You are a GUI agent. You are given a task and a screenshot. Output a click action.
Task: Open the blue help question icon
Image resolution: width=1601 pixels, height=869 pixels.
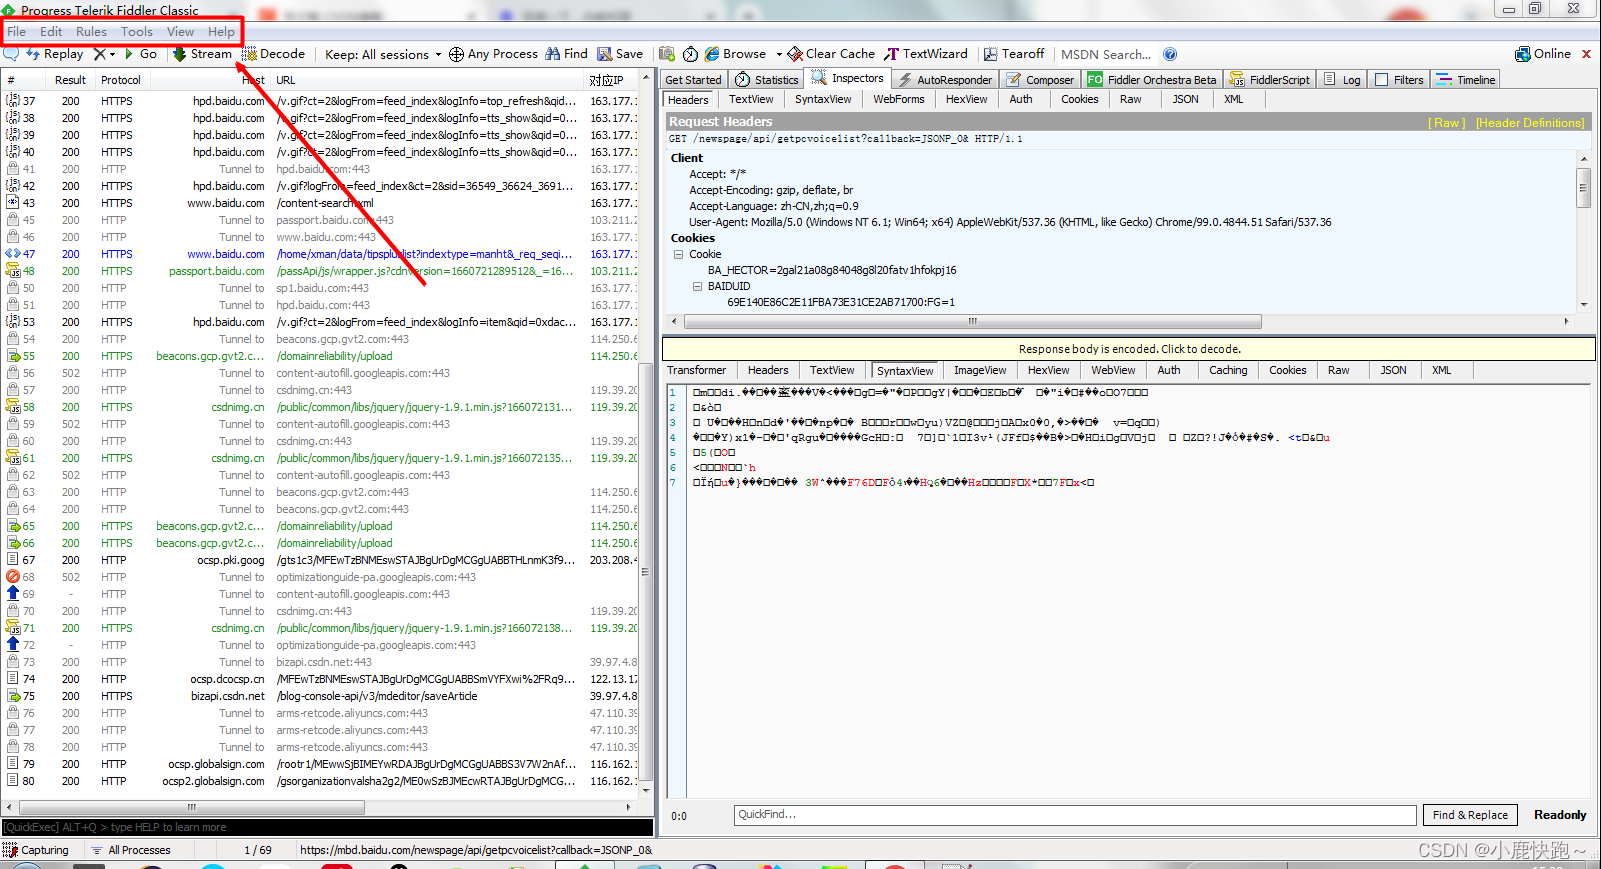tap(1170, 54)
